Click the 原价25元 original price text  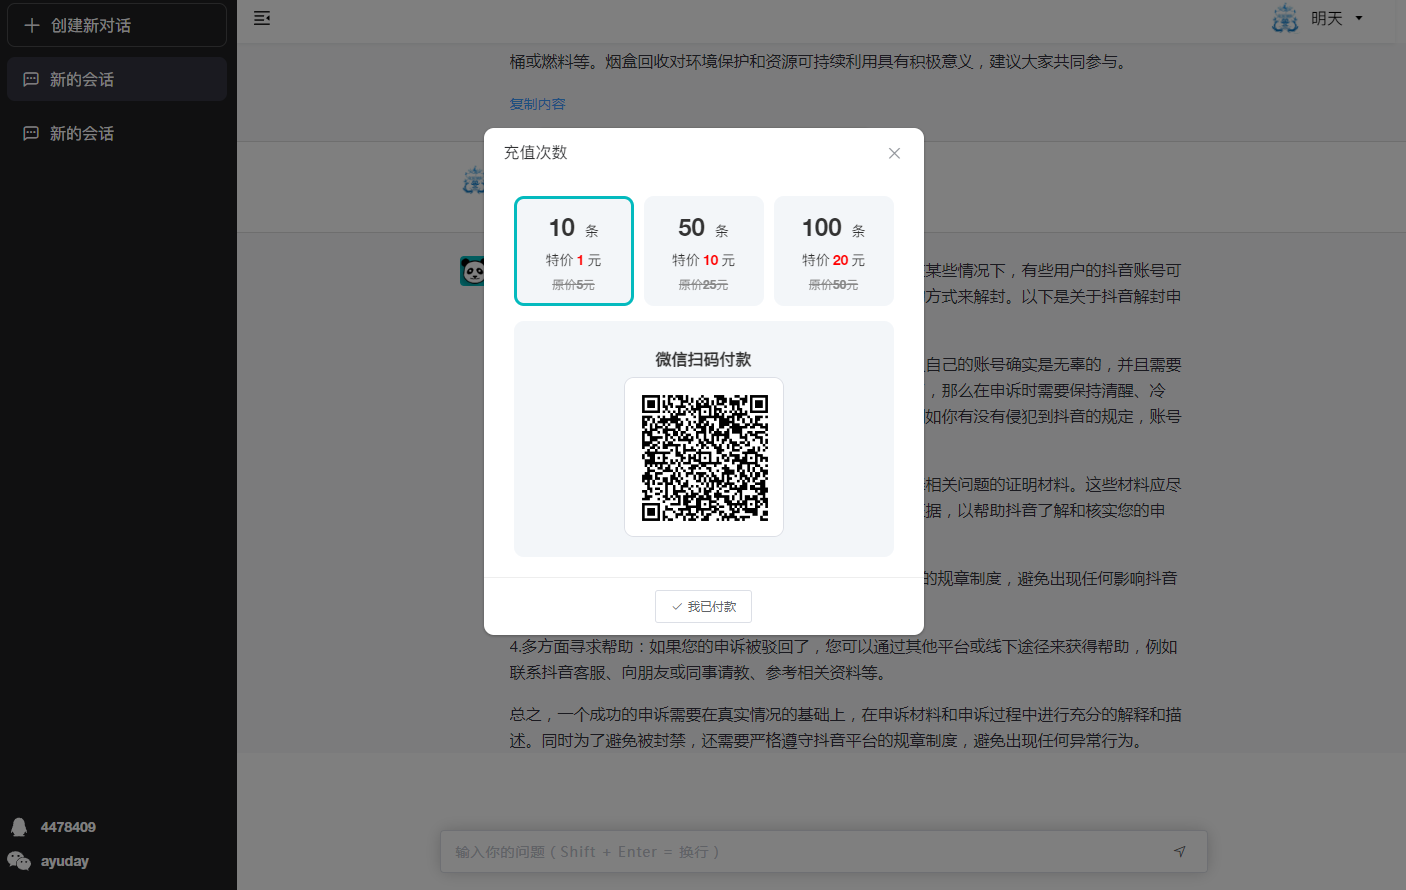[704, 285]
